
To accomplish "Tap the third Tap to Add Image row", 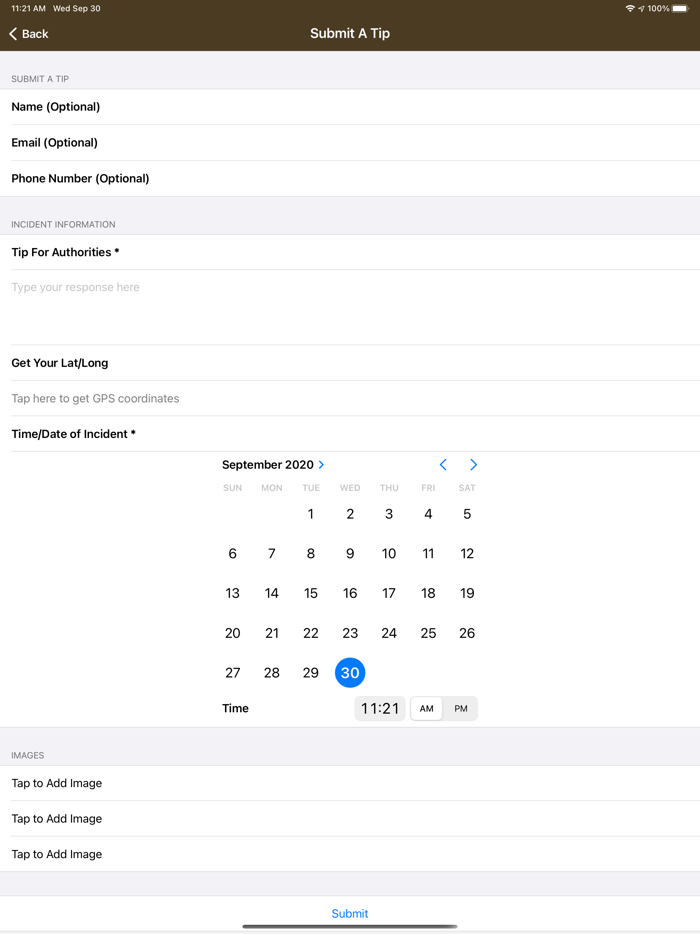I will coord(350,854).
